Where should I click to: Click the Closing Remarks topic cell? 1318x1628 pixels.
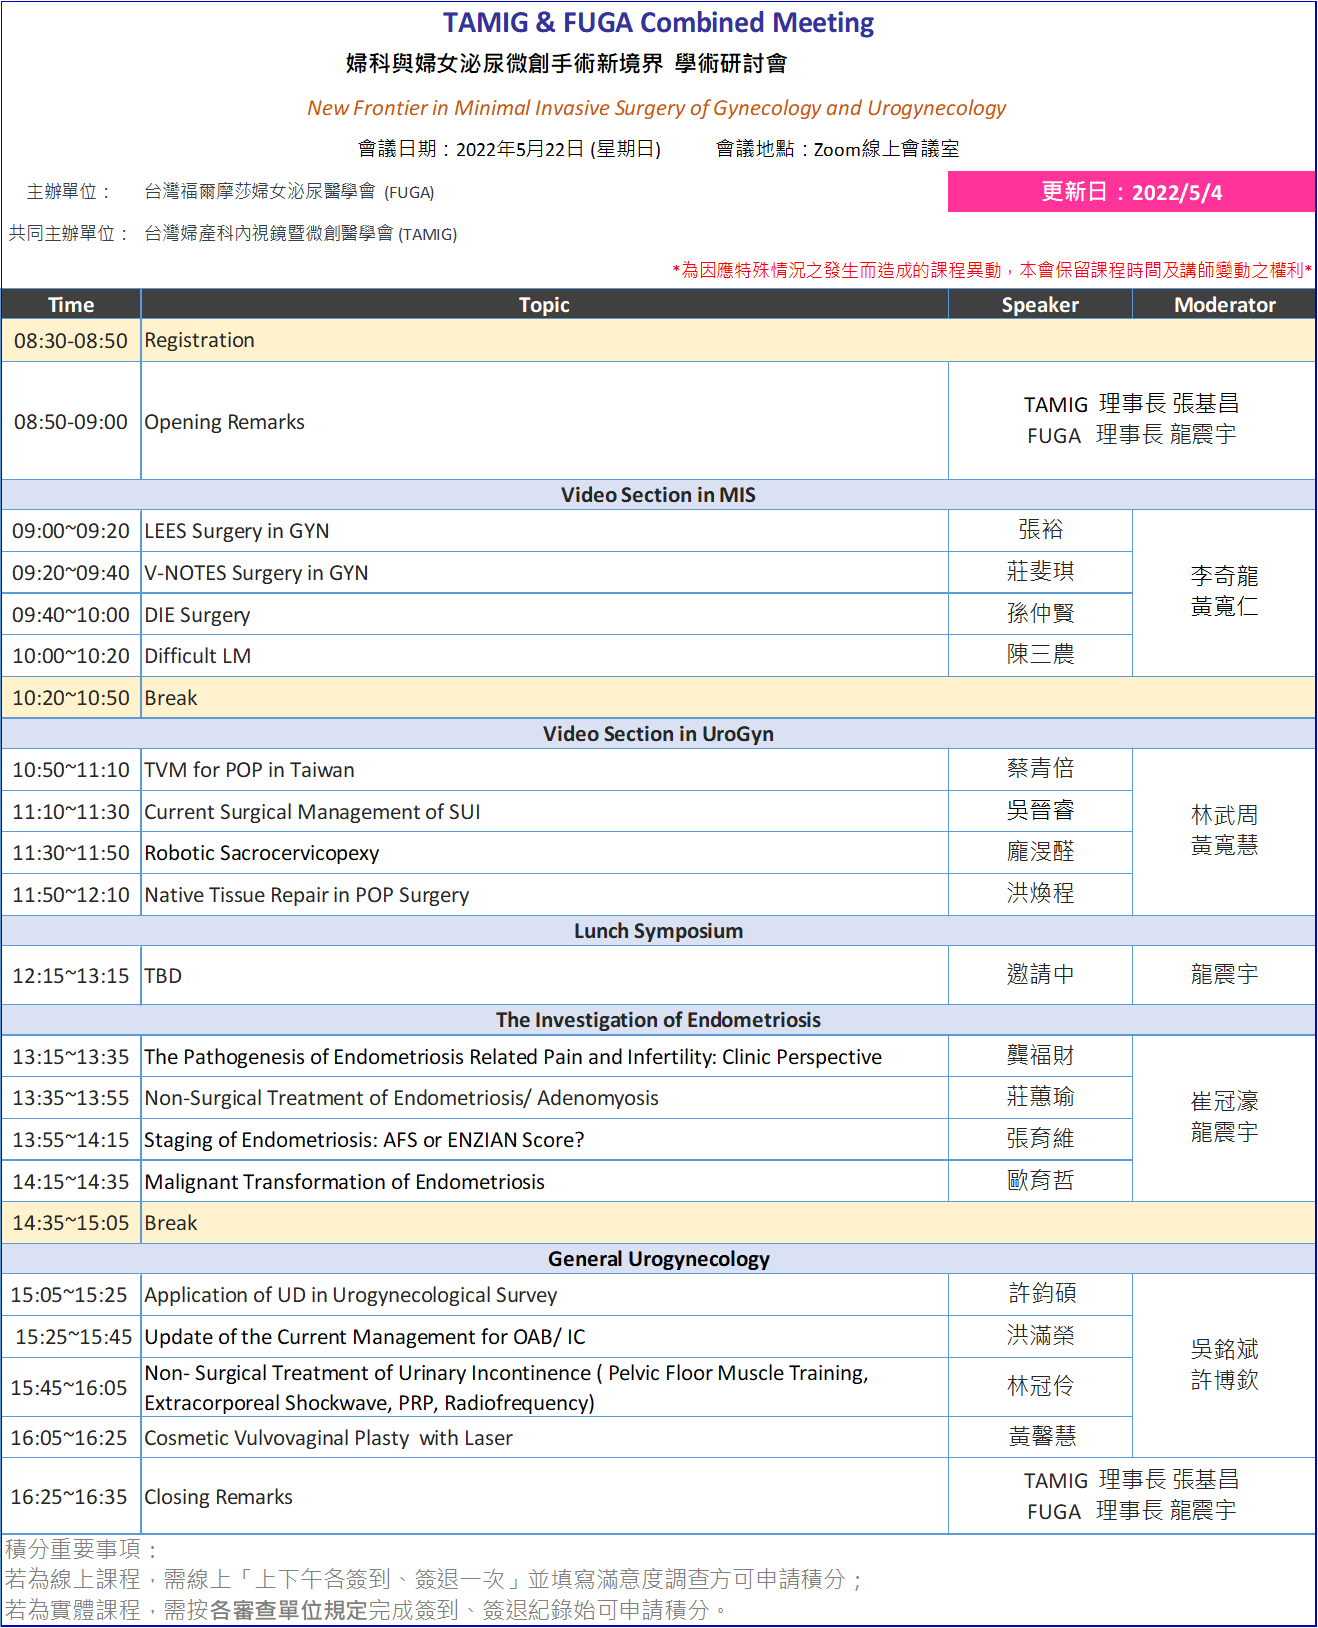pos(219,1497)
